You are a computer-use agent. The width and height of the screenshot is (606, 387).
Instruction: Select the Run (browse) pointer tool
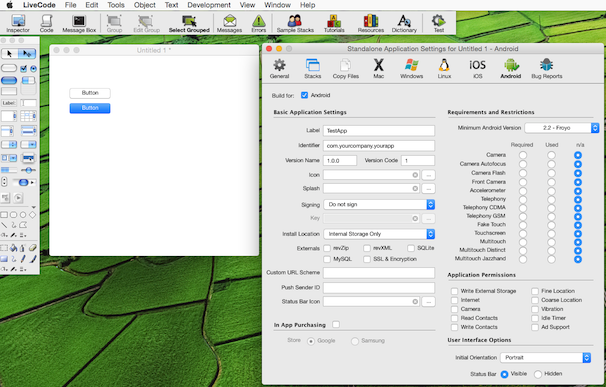click(10, 53)
